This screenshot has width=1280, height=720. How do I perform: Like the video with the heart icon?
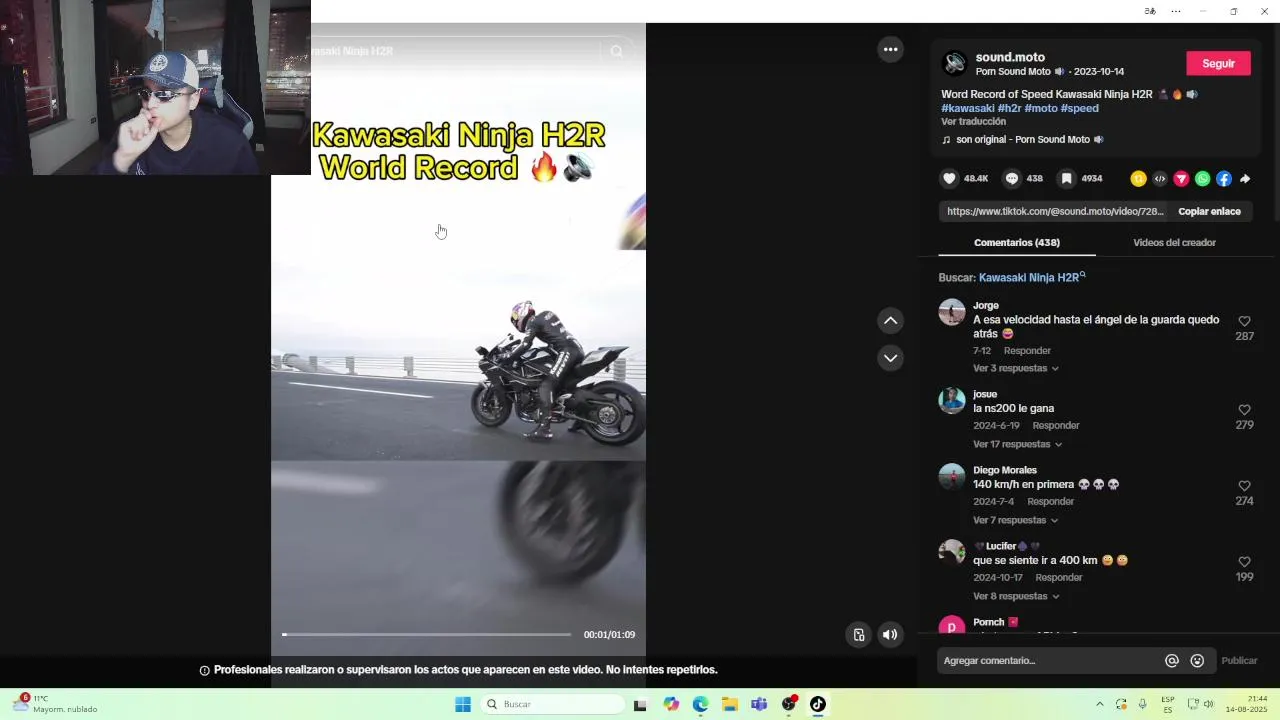[x=949, y=179]
